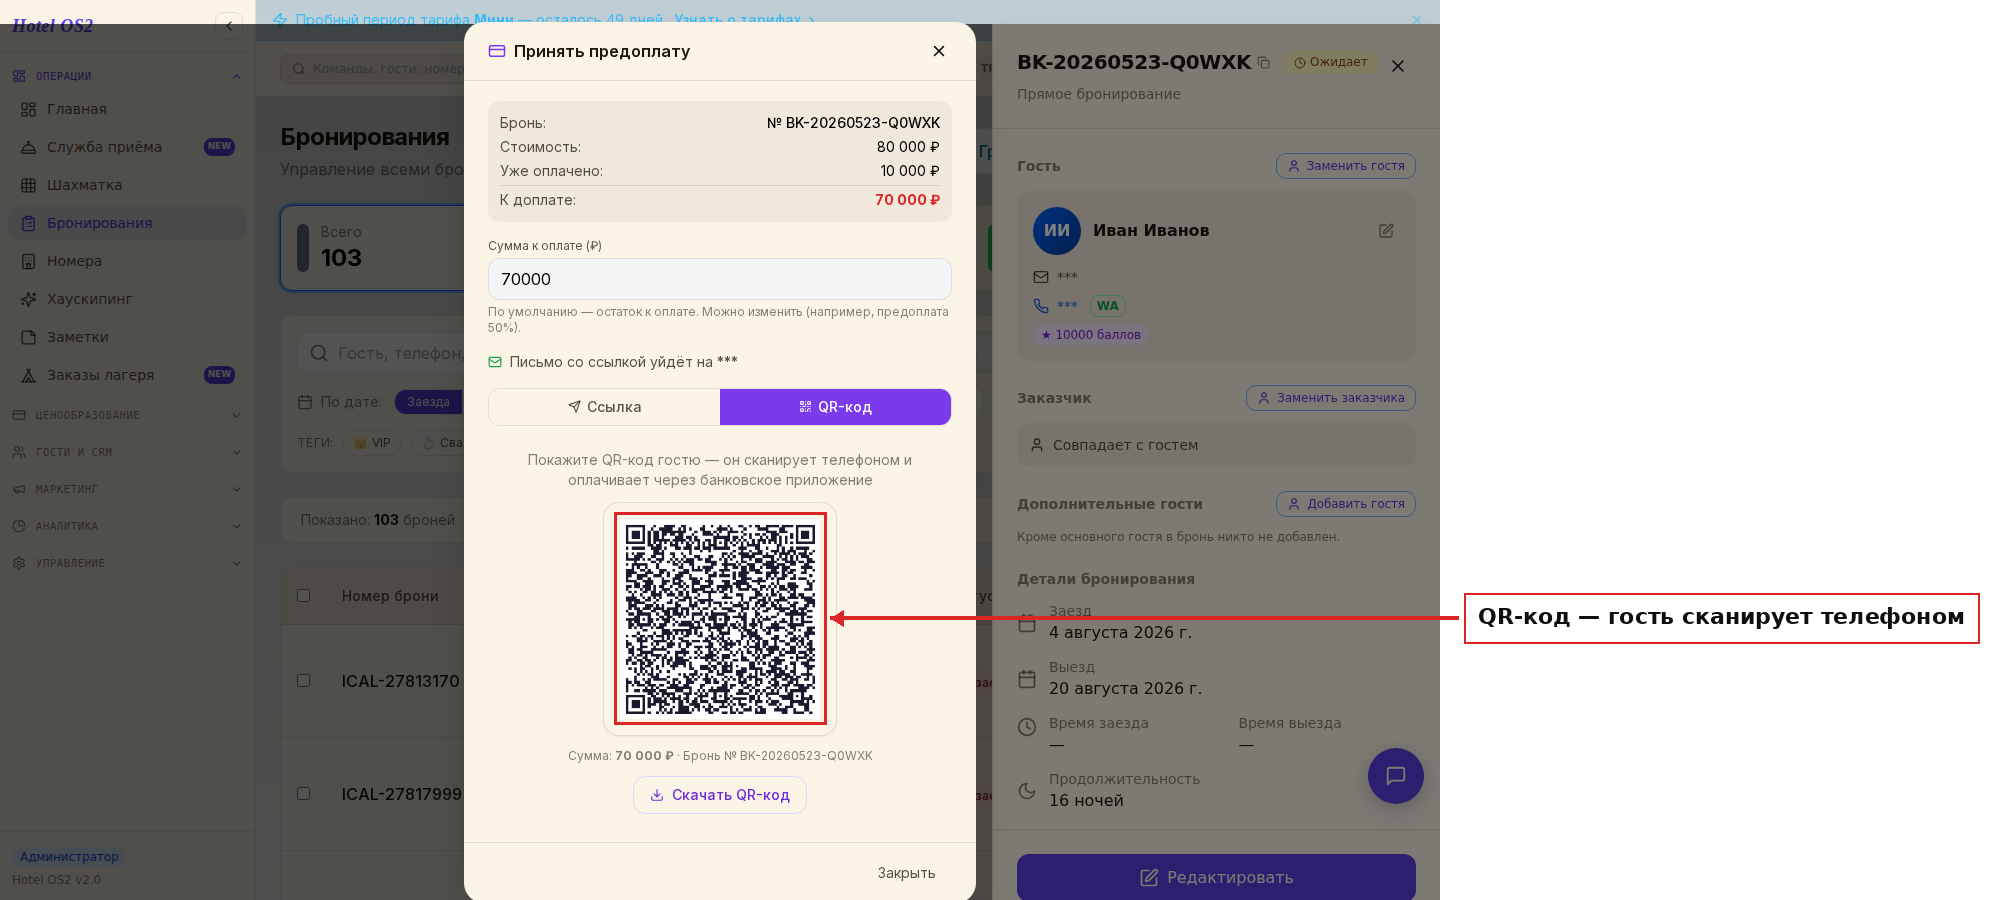Open Заметки in the sidebar
Screen dimensions: 2003x900
(127, 337)
